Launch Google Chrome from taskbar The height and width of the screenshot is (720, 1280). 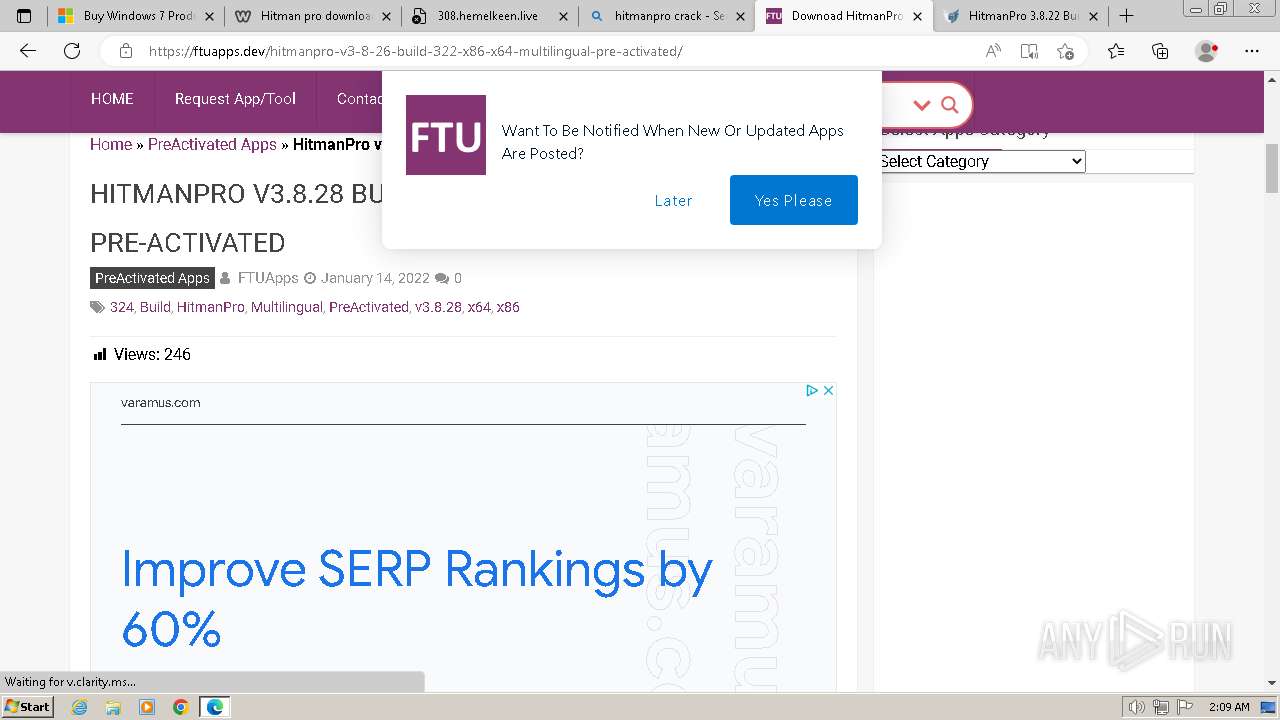click(180, 707)
